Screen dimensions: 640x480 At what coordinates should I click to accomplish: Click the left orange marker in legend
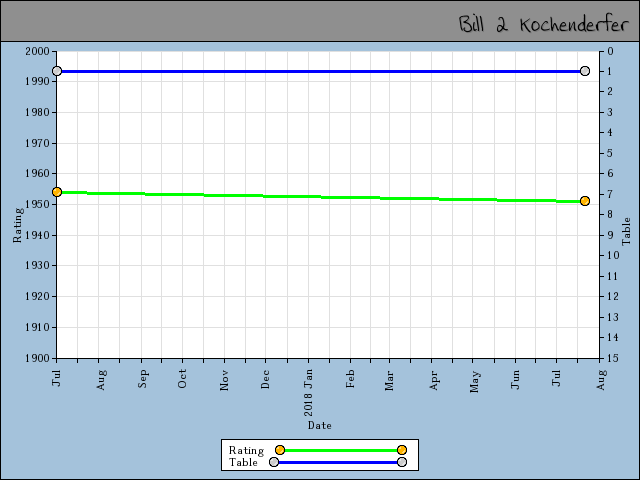click(x=280, y=450)
